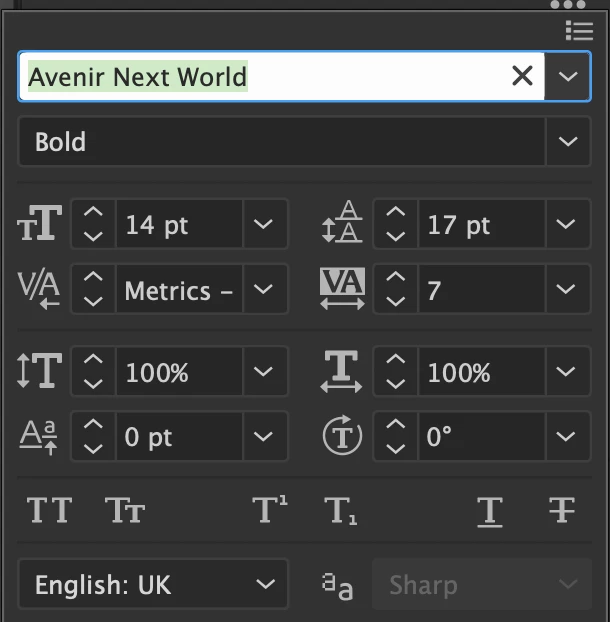Image resolution: width=610 pixels, height=622 pixels.
Task: Increase leading with up stepper
Action: [395, 212]
